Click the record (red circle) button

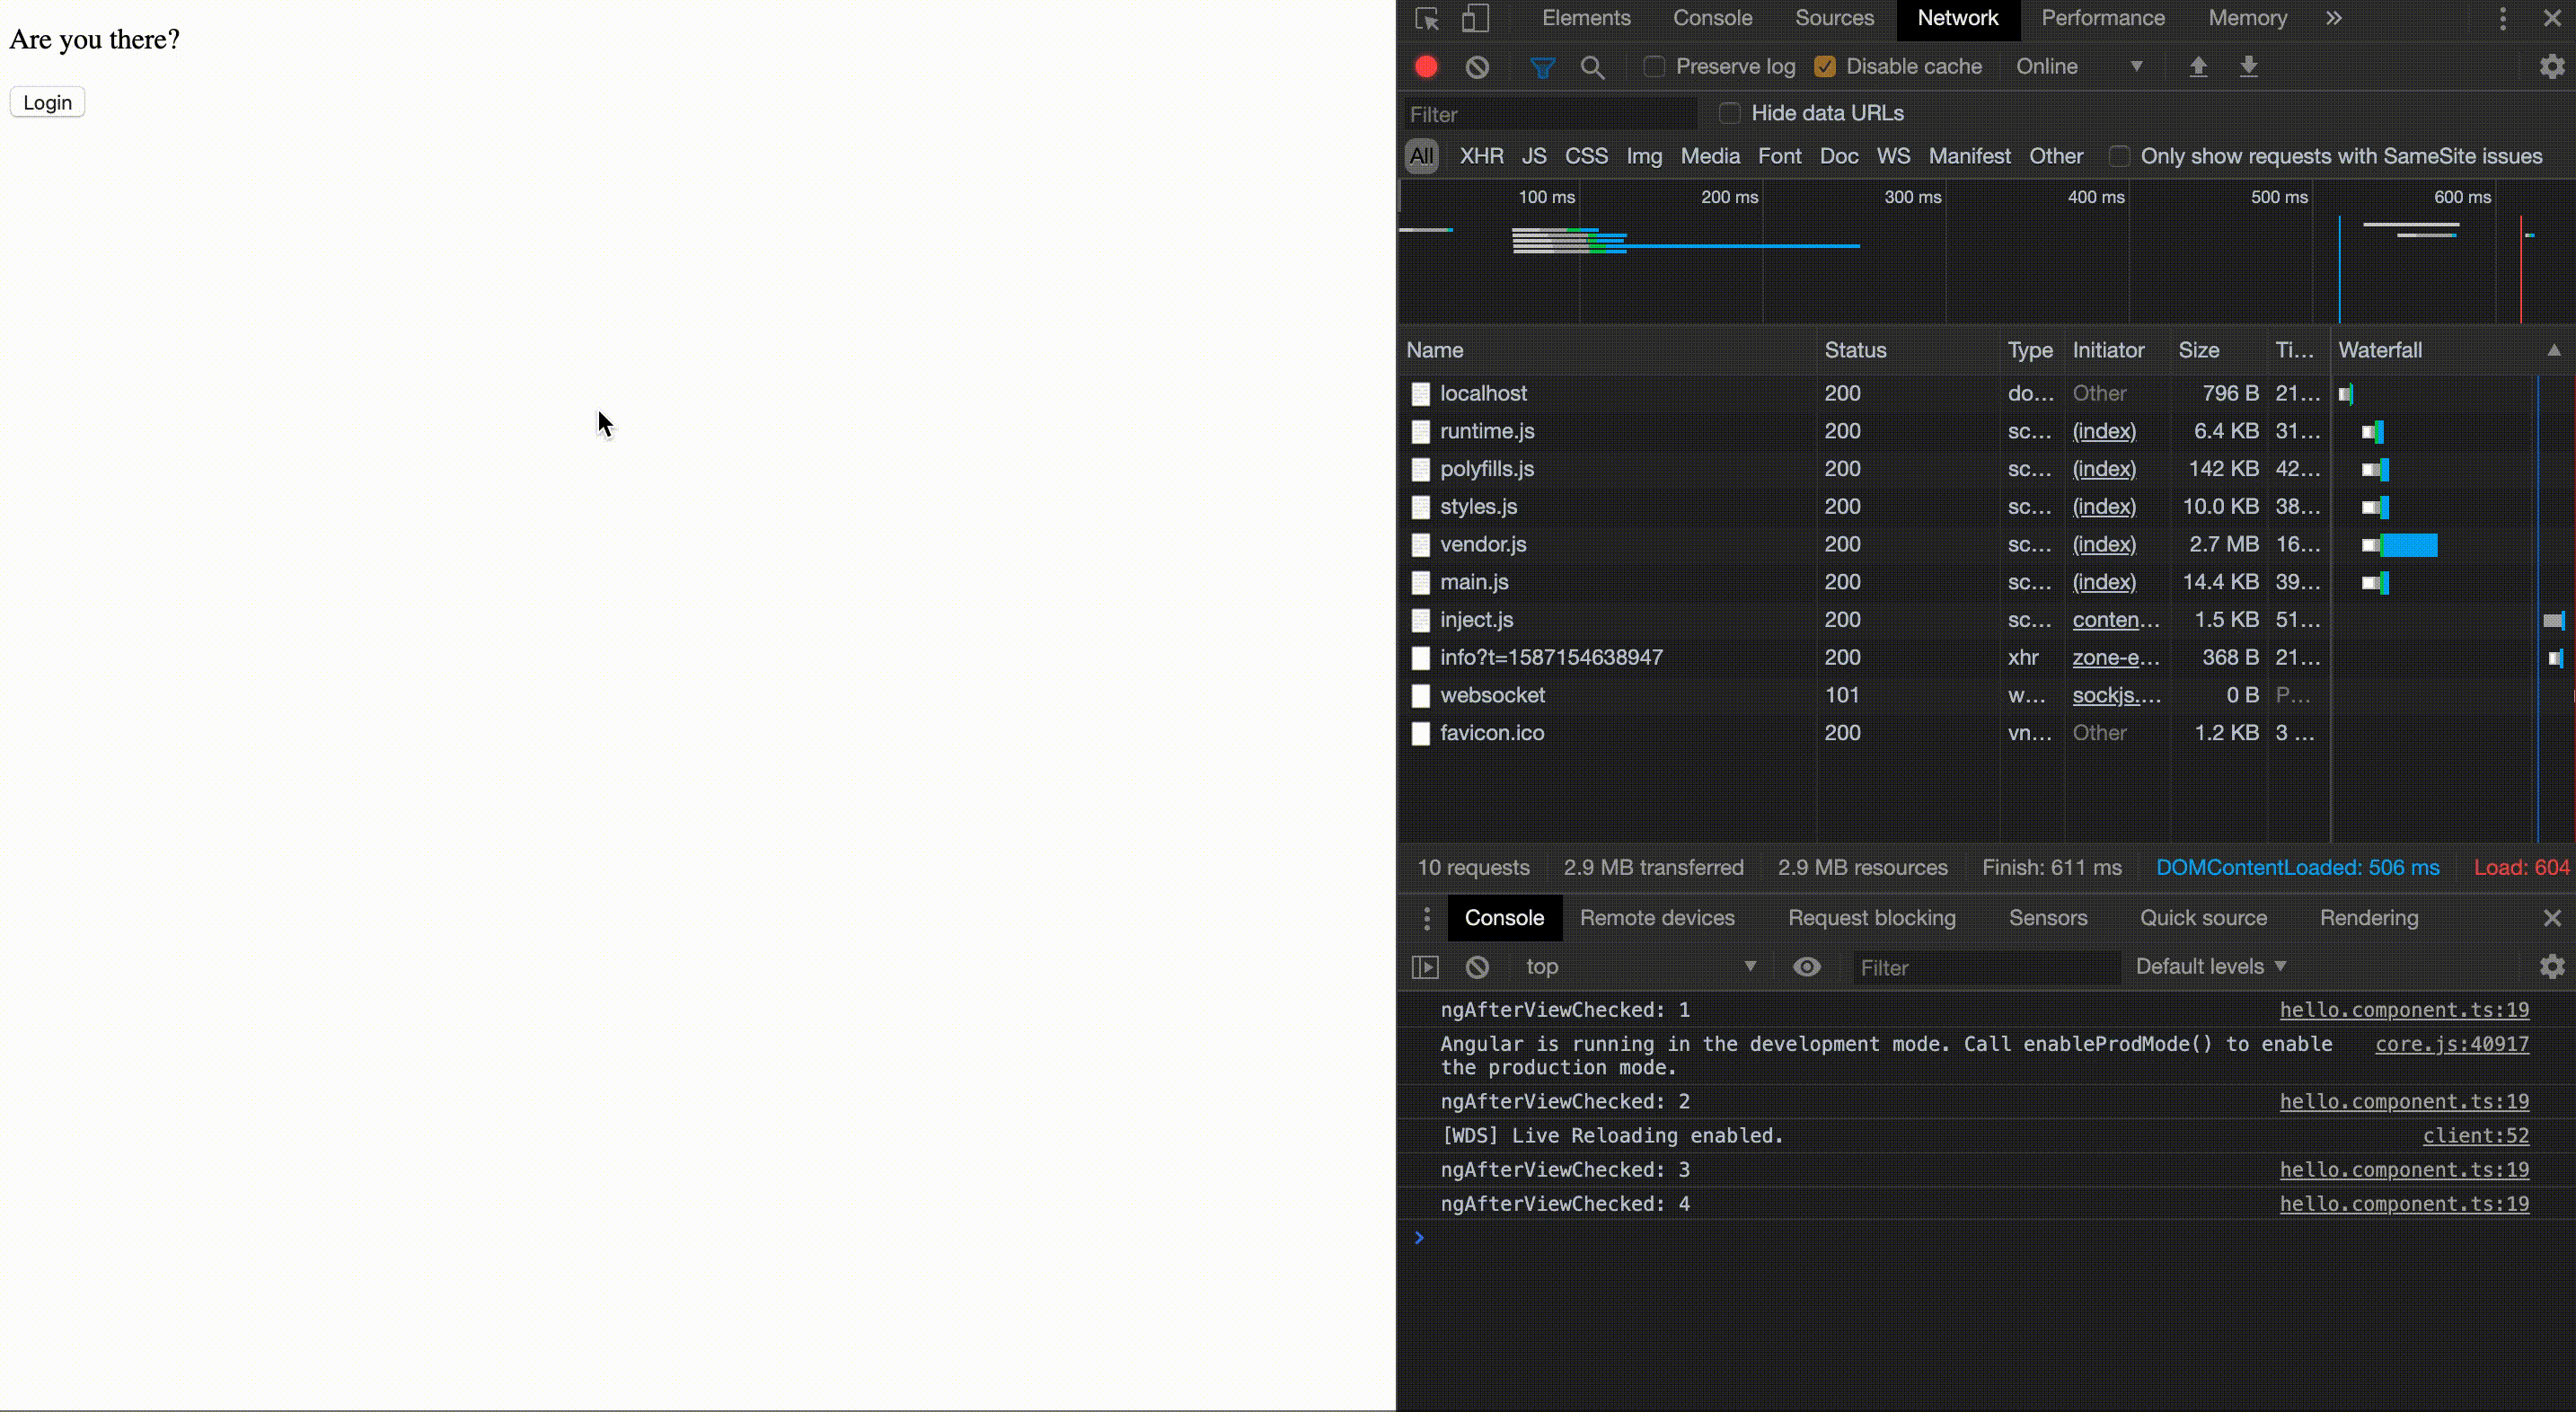1425,66
